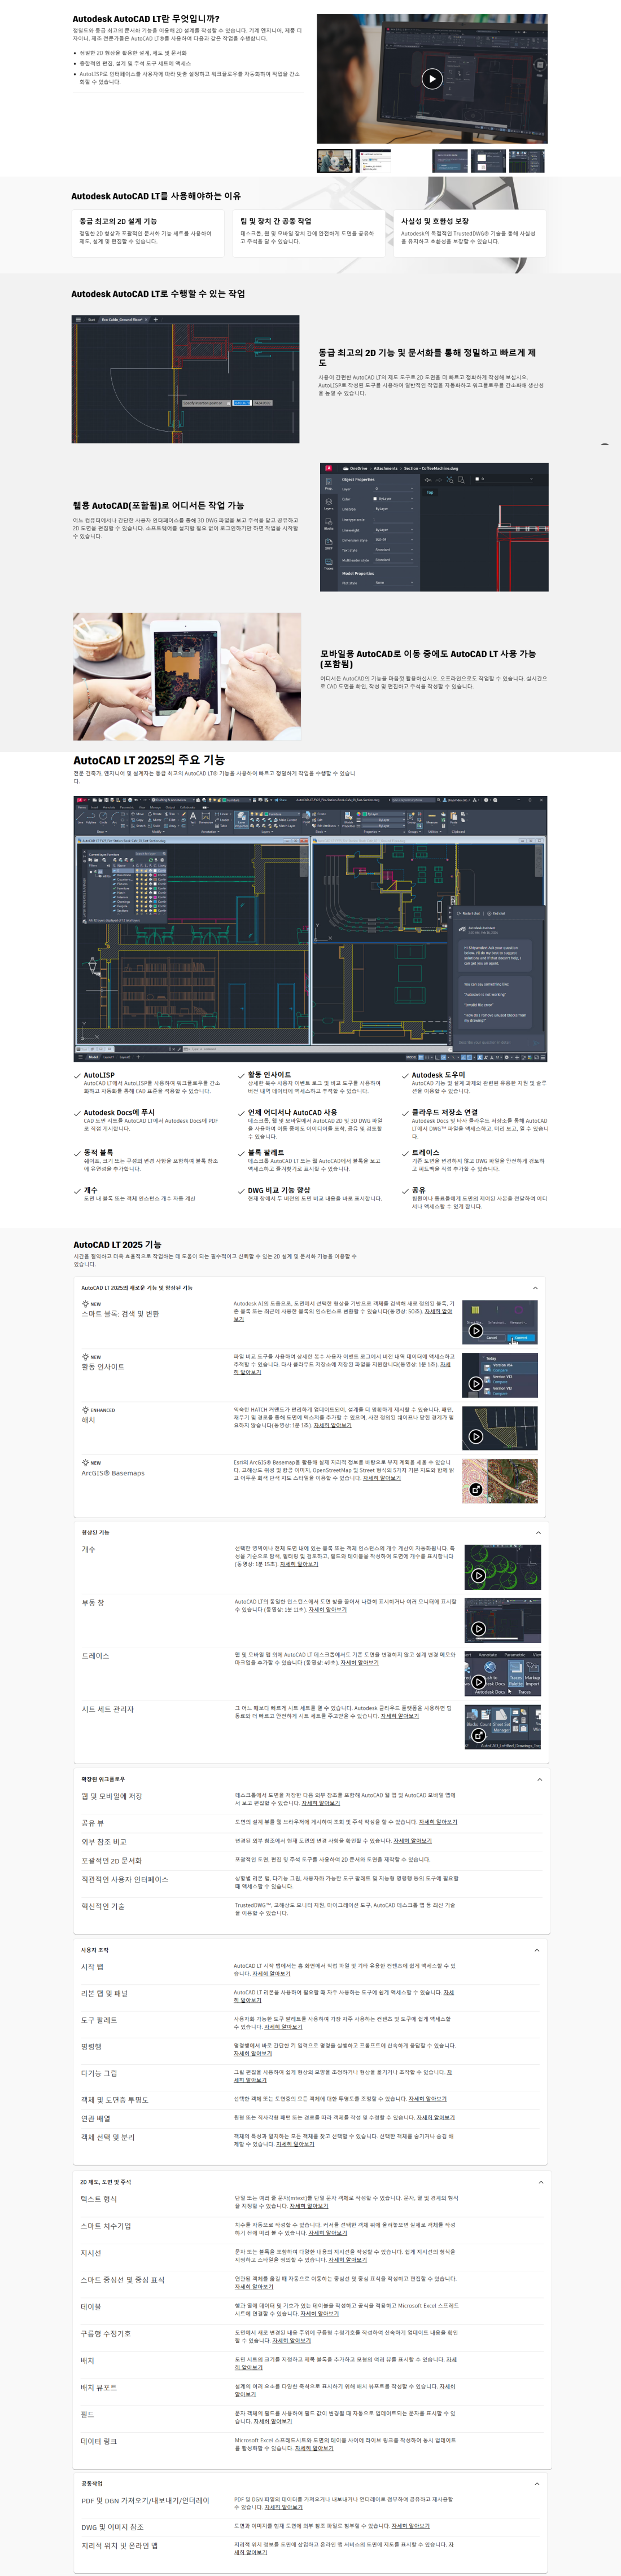Click the 사실성 및 호환성 보장 card
Viewport: 621px width, 2576px height.
pos(470,232)
